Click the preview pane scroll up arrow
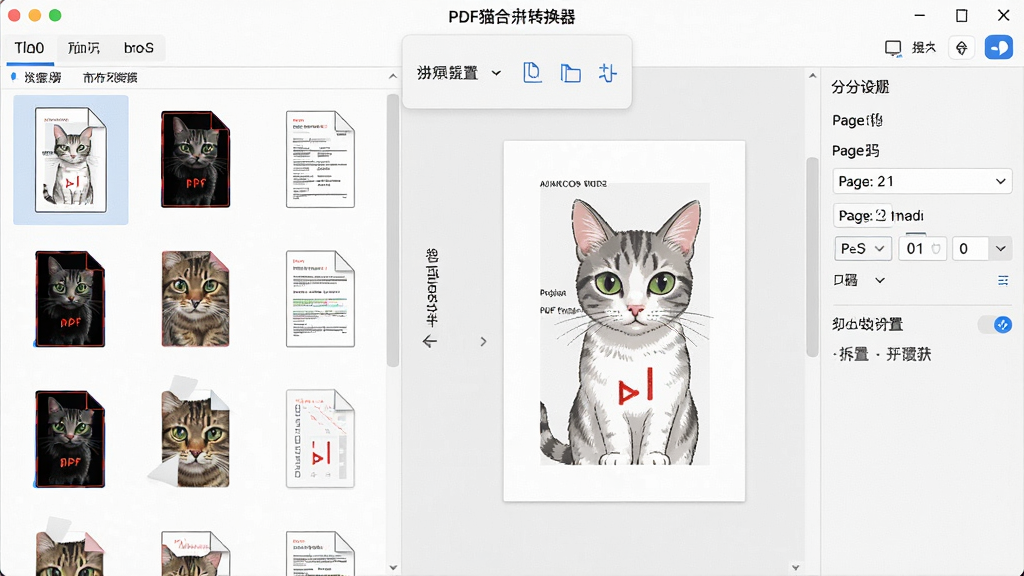This screenshot has height=576, width=1024. click(812, 76)
